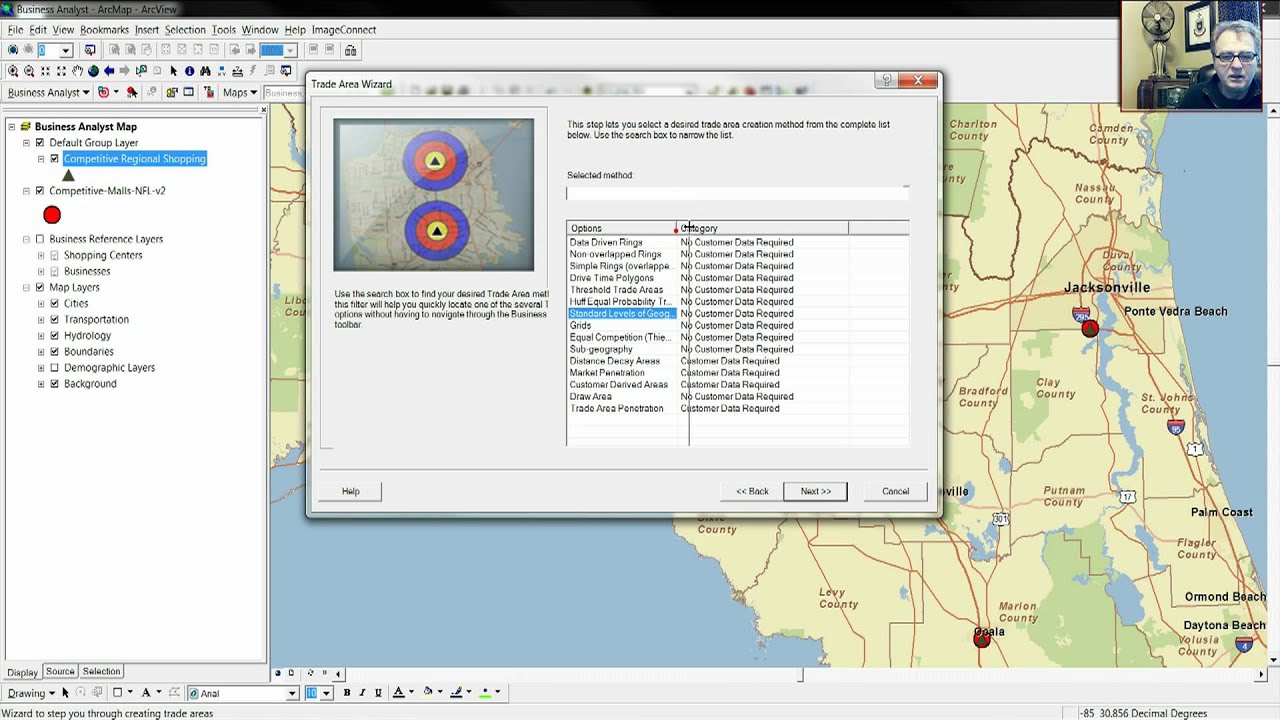The image size is (1280, 720).
Task: Toggle the Hydrology layer checkbox
Action: point(55,336)
